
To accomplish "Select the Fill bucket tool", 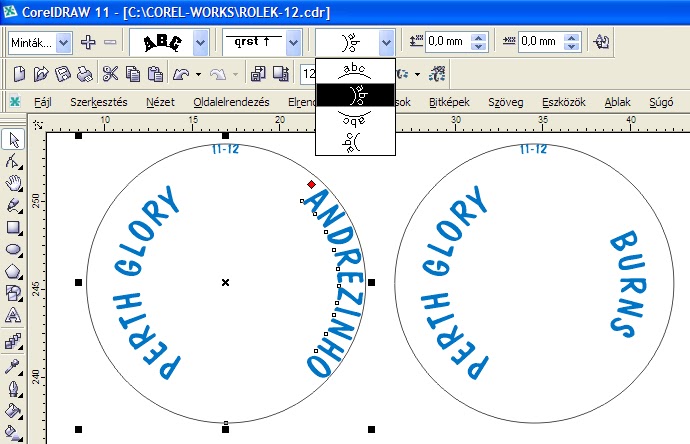I will (x=13, y=411).
